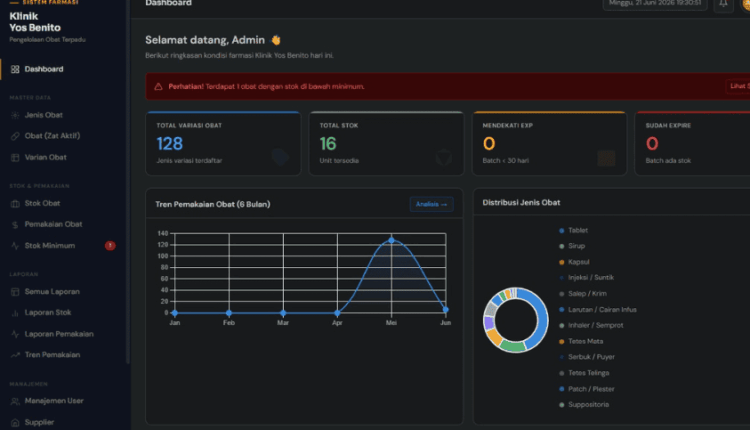Click the red Stok Minimum alert badge
Image resolution: width=750 pixels, height=430 pixels.
(110, 246)
